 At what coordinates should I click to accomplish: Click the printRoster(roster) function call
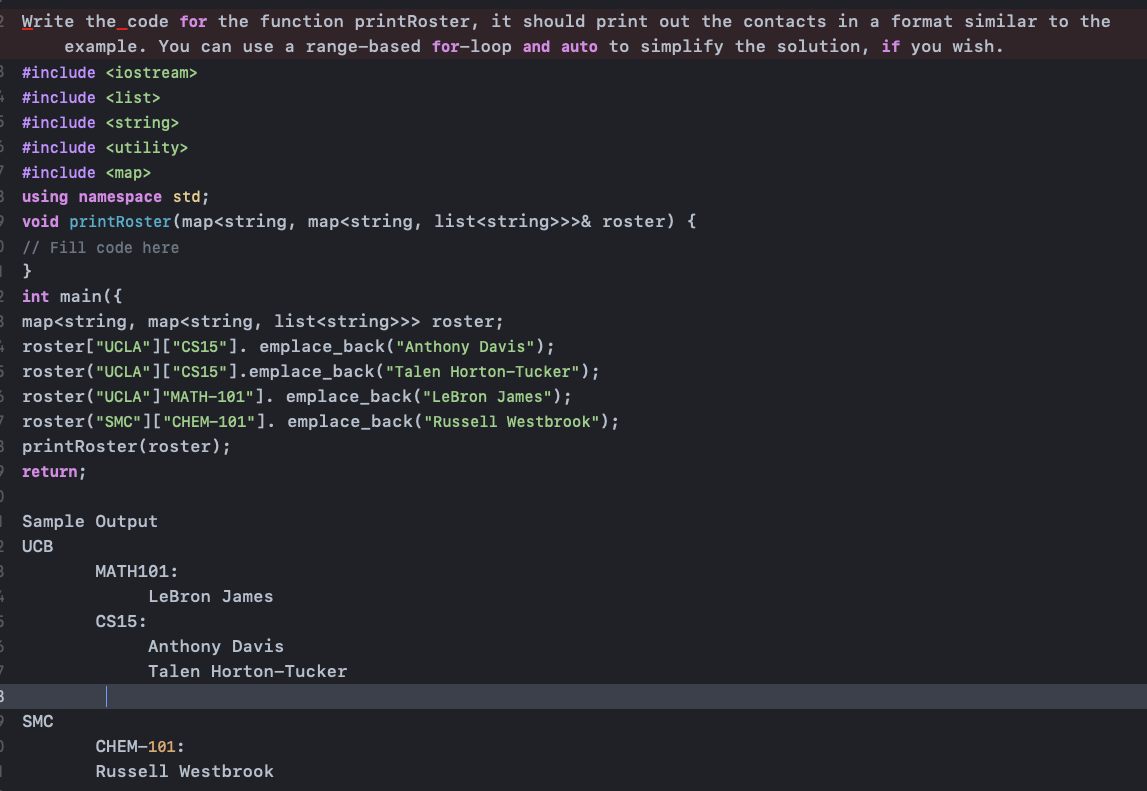tap(125, 446)
